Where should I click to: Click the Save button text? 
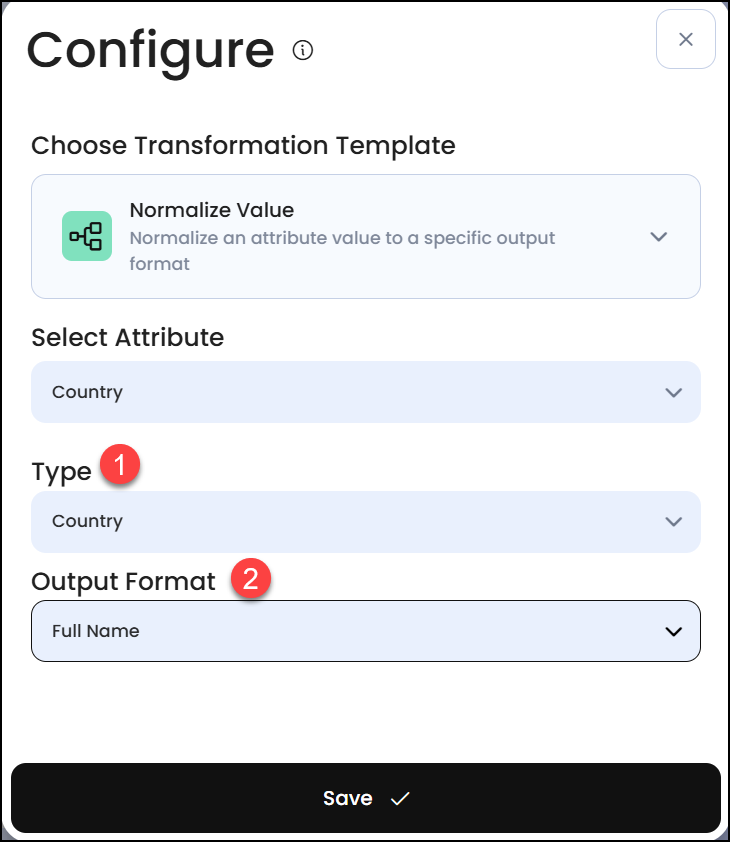347,798
